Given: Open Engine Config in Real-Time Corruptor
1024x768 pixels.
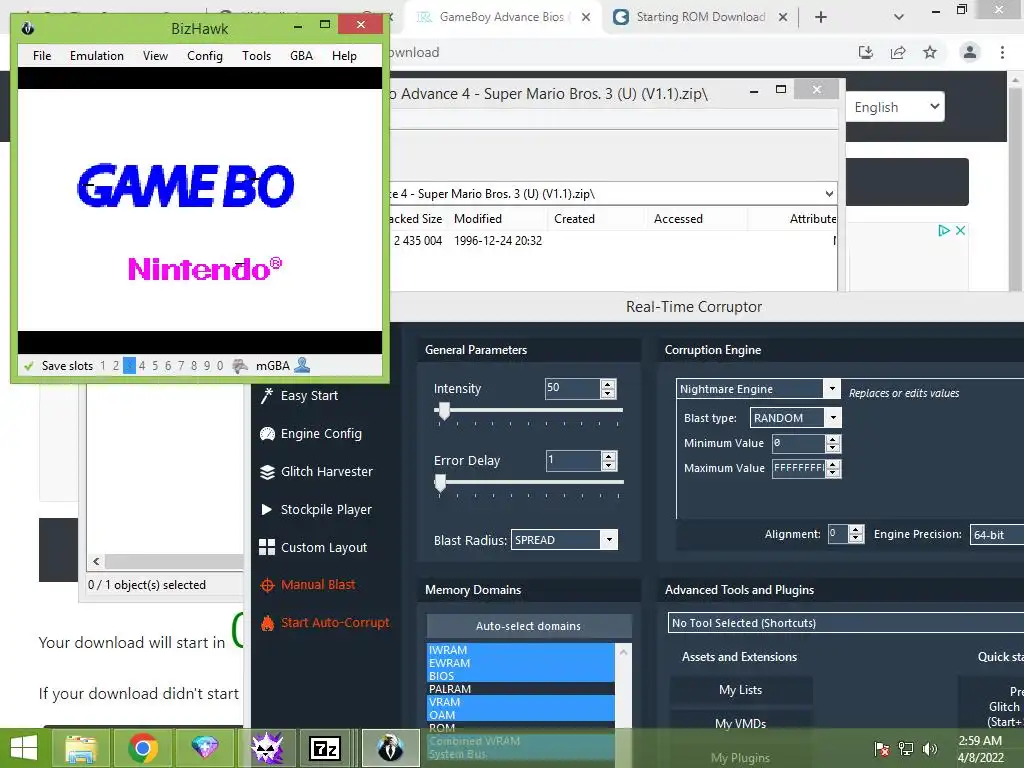Looking at the screenshot, I should click(x=311, y=434).
